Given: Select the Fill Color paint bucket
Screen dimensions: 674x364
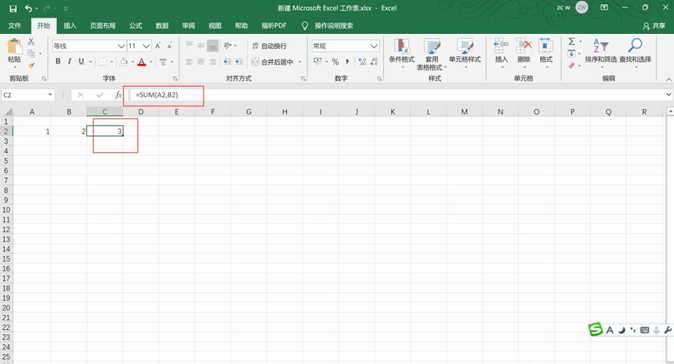Looking at the screenshot, I should click(x=124, y=62).
